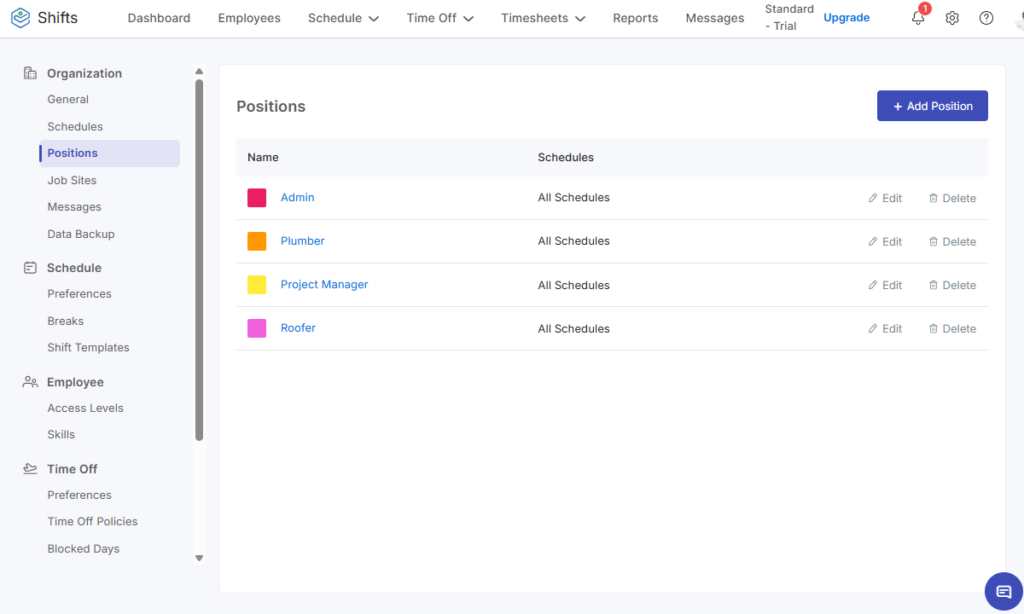1024x614 pixels.
Task: Open the settings gear icon
Action: (x=952, y=18)
